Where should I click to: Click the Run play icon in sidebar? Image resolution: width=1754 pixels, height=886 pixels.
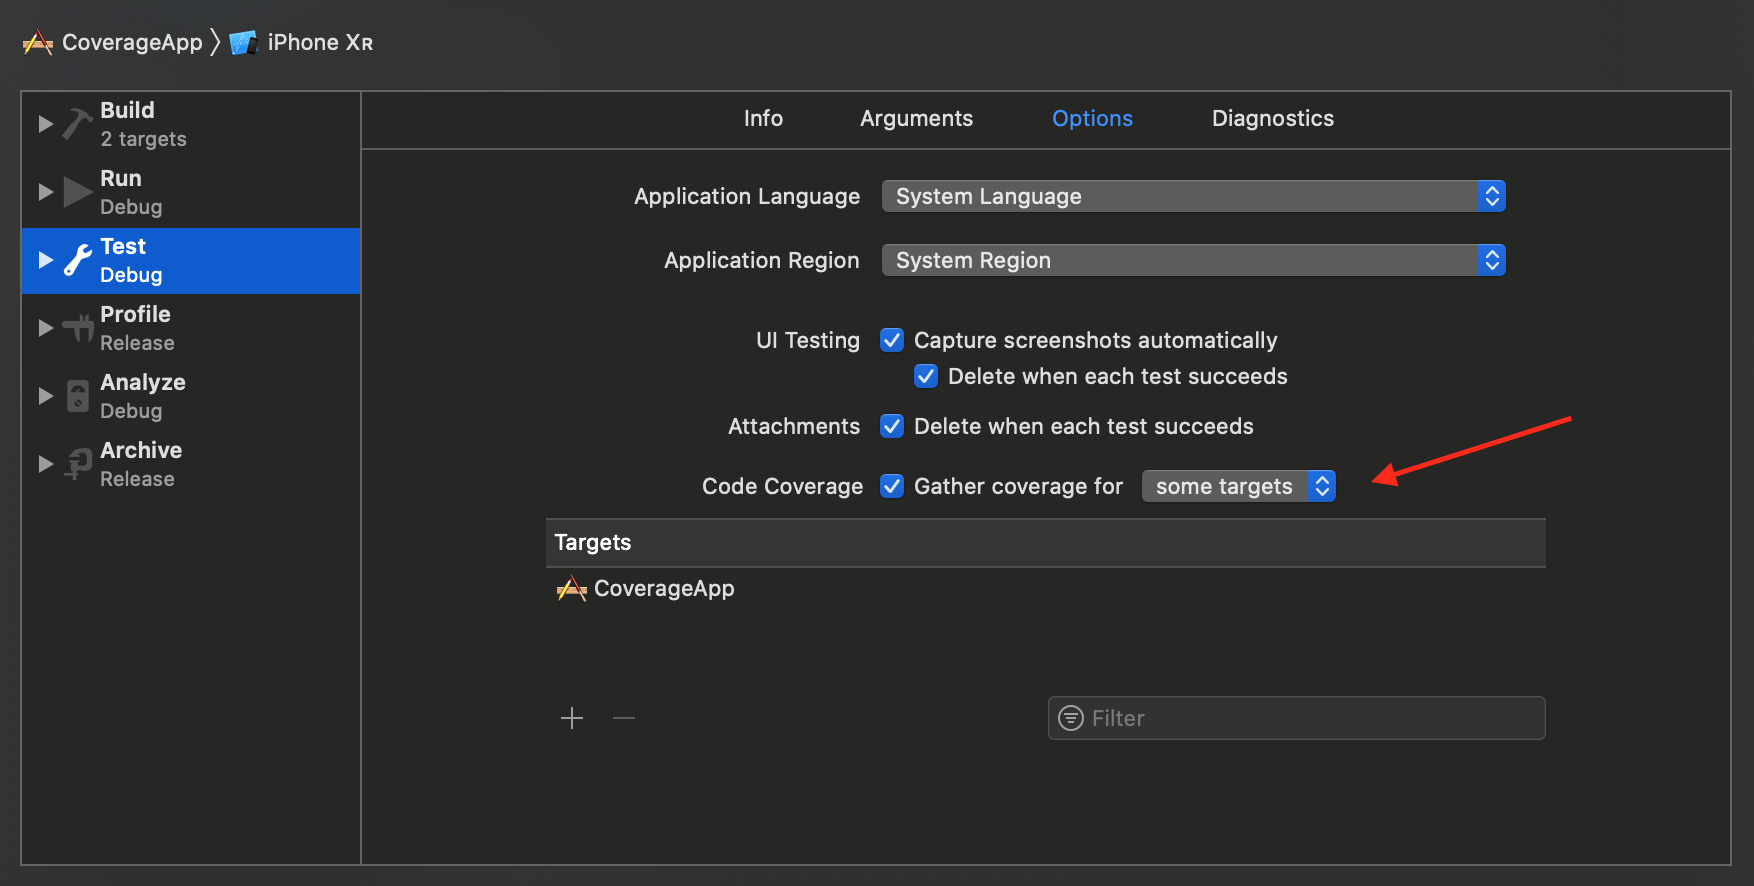tap(78, 192)
